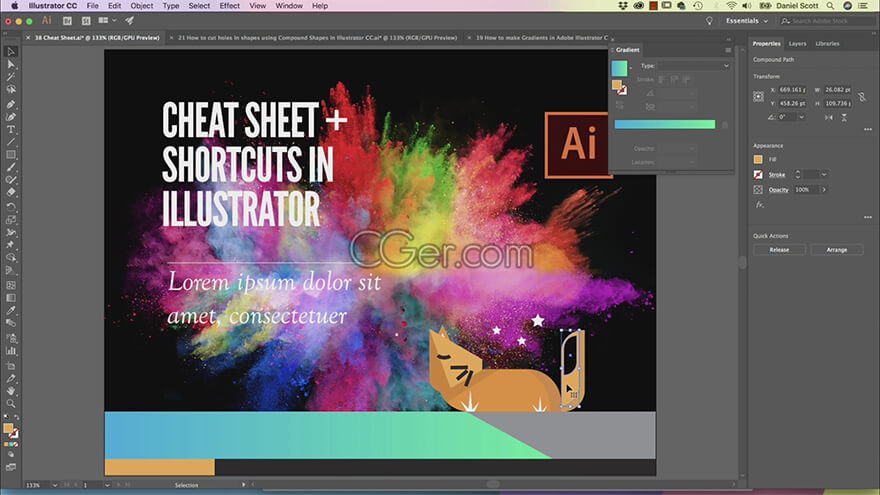Select the Rotate tool
The height and width of the screenshot is (495, 880).
(x=11, y=207)
